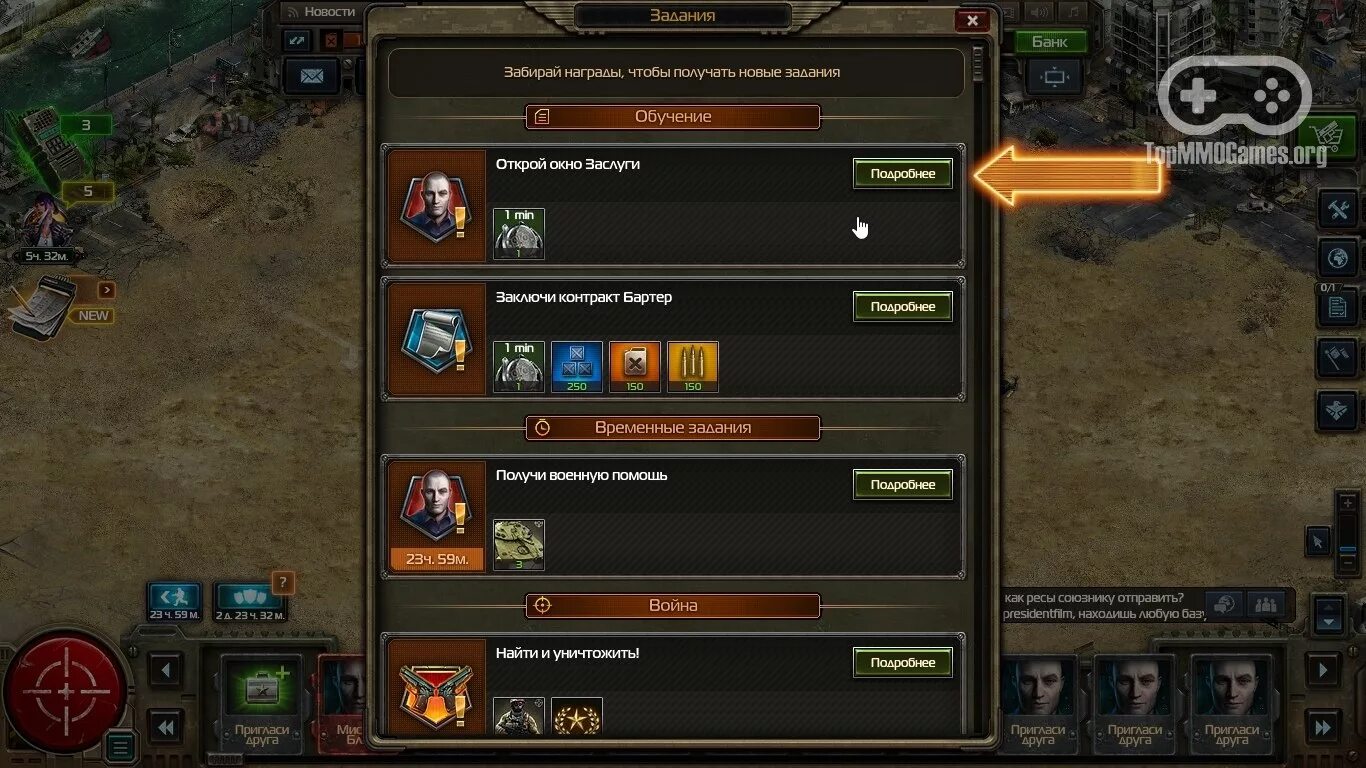Open the green Банк button
This screenshot has height=768, width=1366.
[1050, 42]
